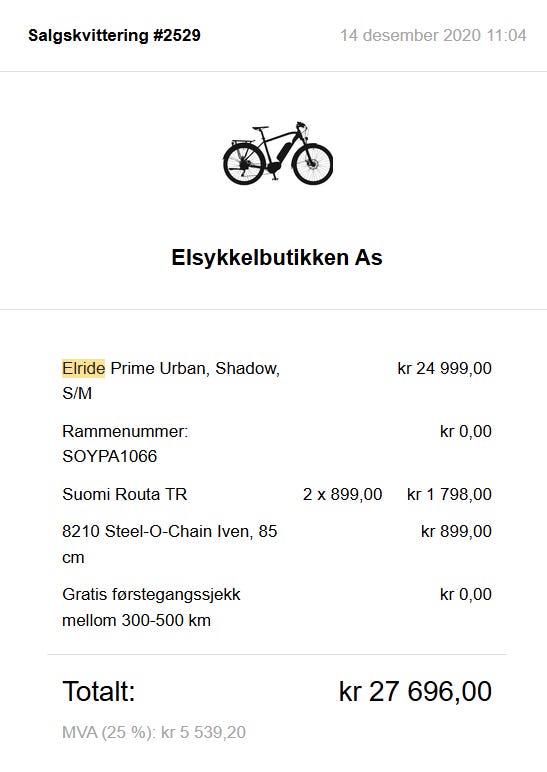Screen dimensions: 547x772
Task: Click the chain lock price kr 899,00
Action: pos(456,532)
